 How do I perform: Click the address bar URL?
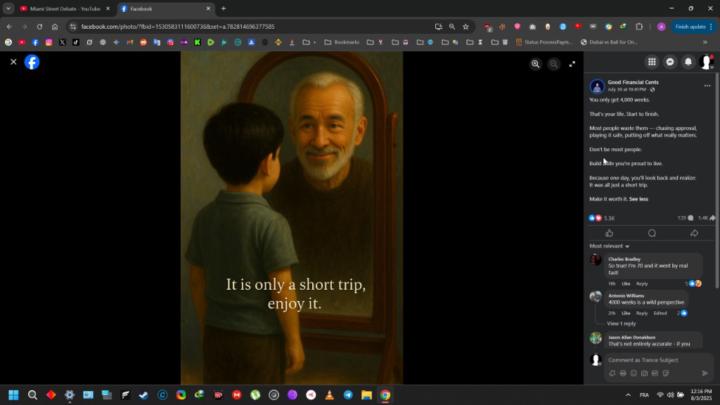[x=178, y=27]
